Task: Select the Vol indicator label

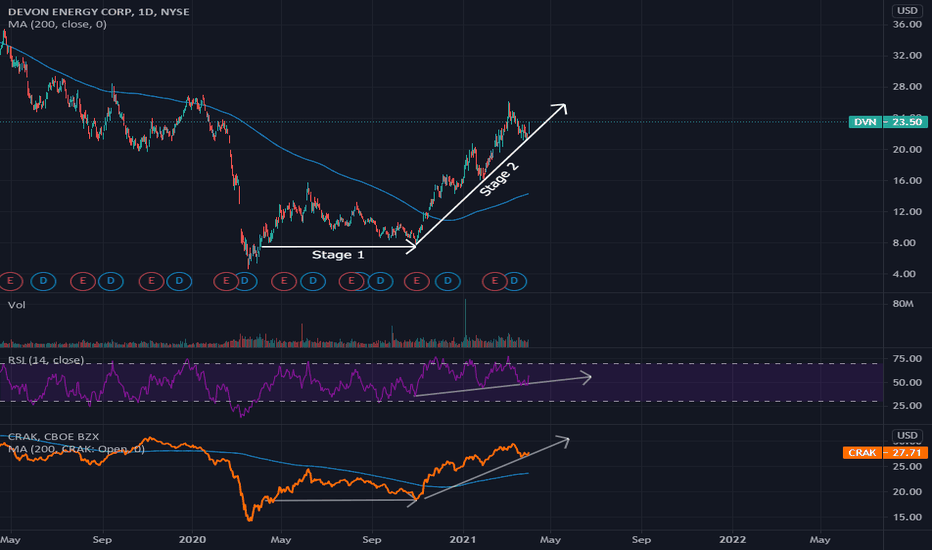Action: tap(17, 305)
